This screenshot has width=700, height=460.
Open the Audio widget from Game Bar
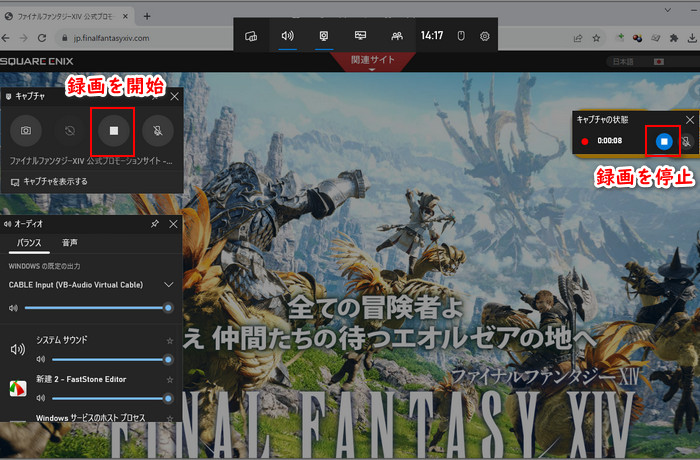(287, 35)
